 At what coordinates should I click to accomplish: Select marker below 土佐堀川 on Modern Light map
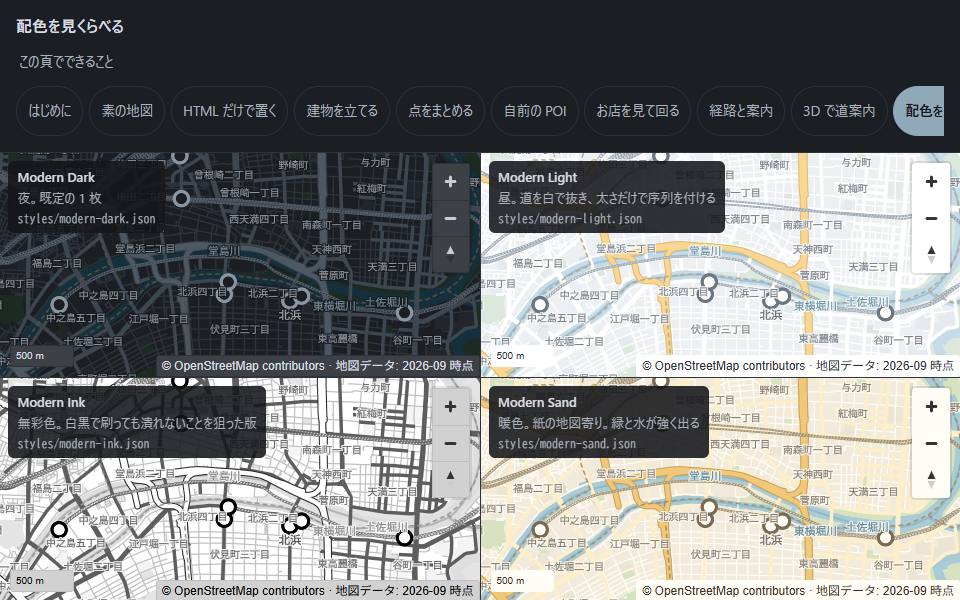[885, 313]
